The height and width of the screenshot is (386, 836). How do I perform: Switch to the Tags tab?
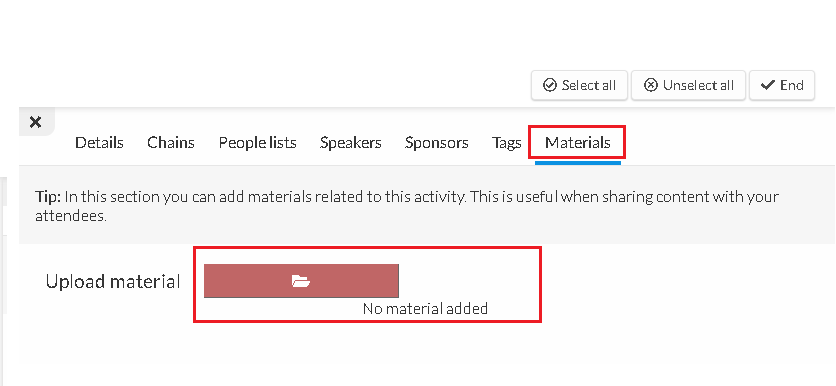[x=507, y=143]
